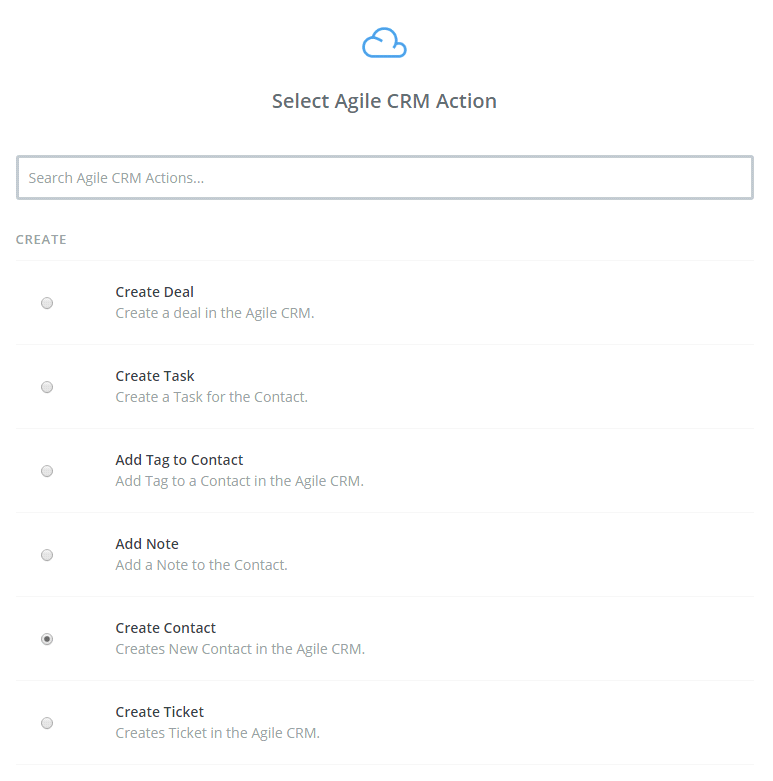Click the Create Task action title
The width and height of the screenshot is (773, 781).
pyautogui.click(x=155, y=376)
